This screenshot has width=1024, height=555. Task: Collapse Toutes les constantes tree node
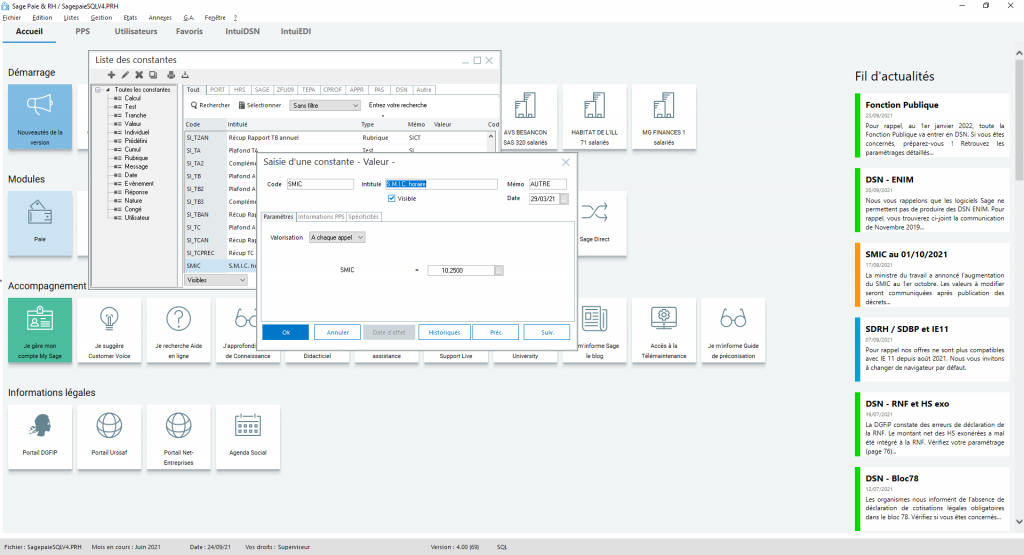[x=98, y=90]
